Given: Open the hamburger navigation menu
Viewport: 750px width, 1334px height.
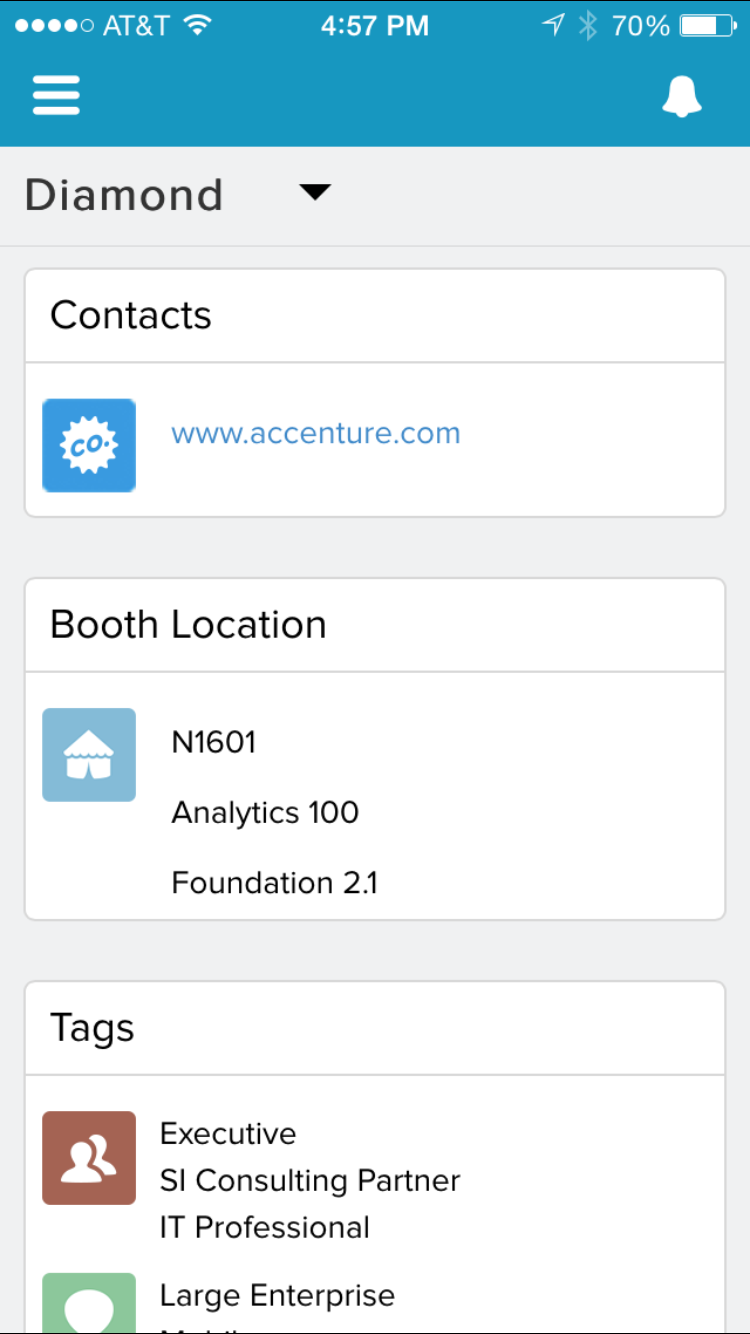Looking at the screenshot, I should point(56,97).
